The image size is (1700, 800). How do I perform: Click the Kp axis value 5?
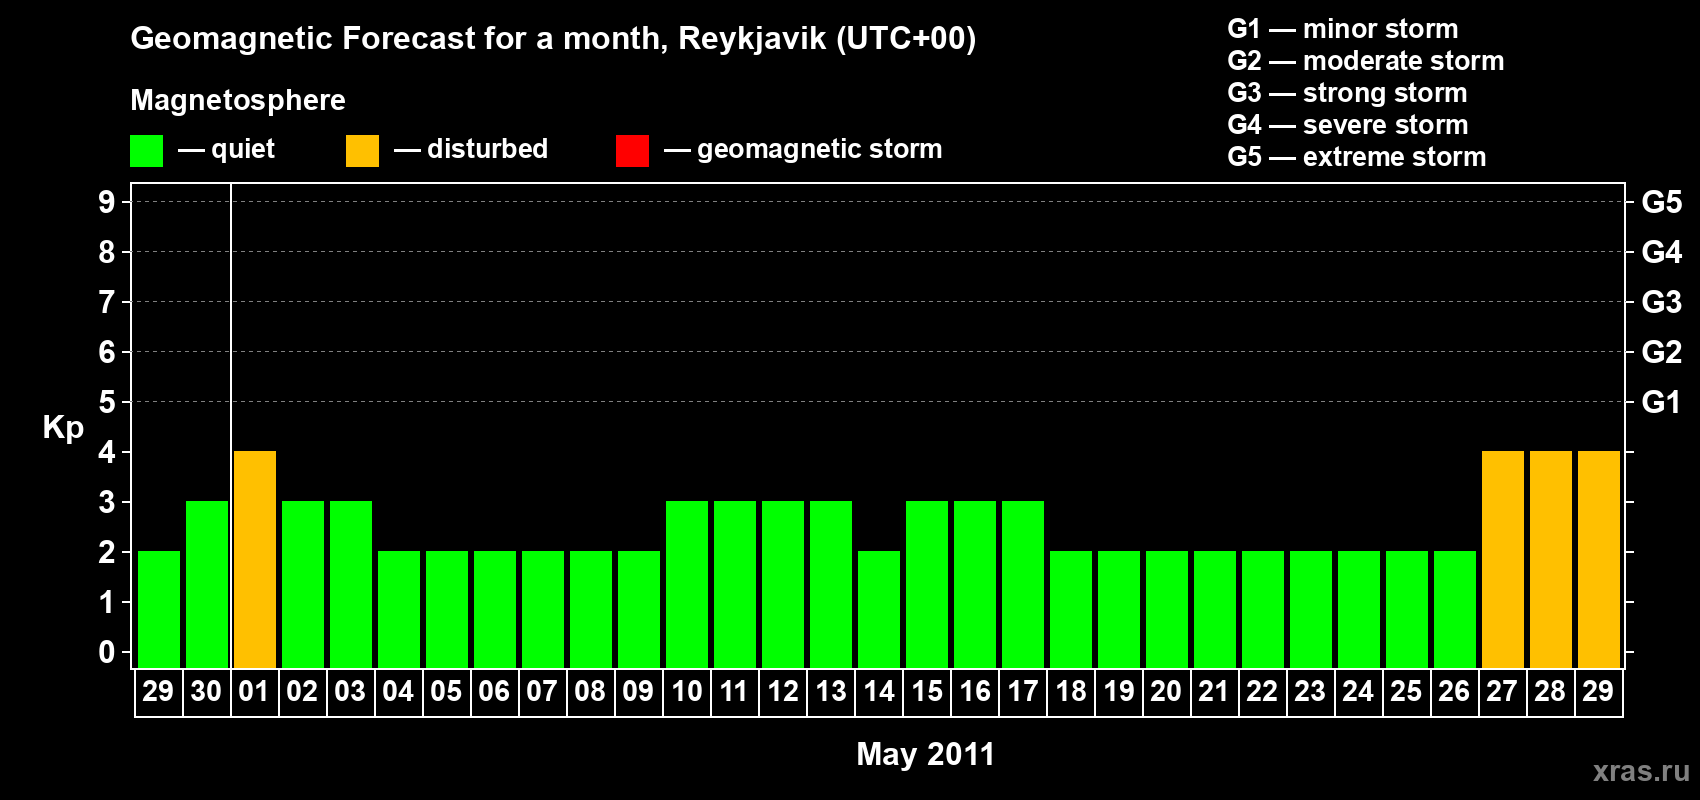pos(107,402)
